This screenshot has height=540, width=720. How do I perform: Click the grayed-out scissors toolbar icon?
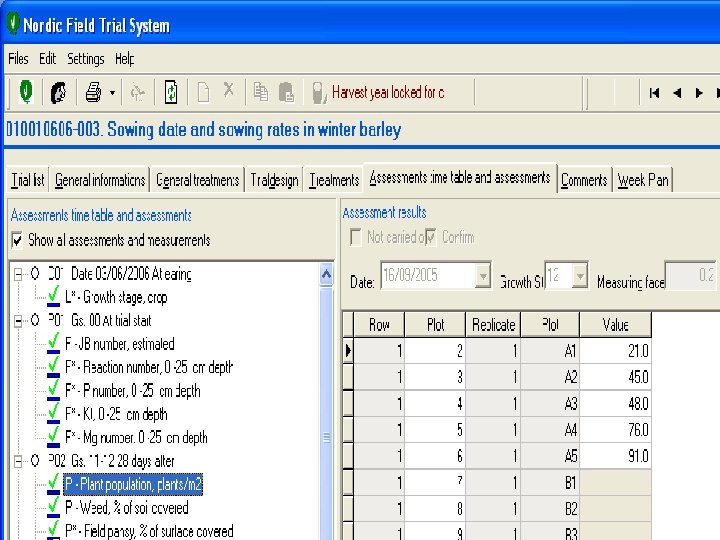[137, 93]
